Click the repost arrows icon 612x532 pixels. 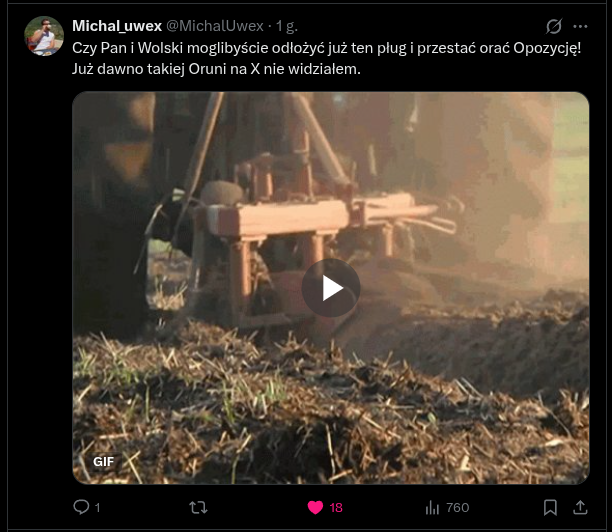pos(198,507)
